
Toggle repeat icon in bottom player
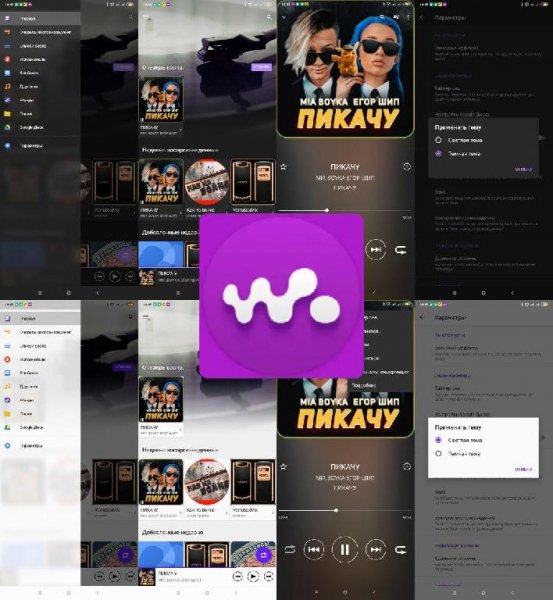(401, 550)
